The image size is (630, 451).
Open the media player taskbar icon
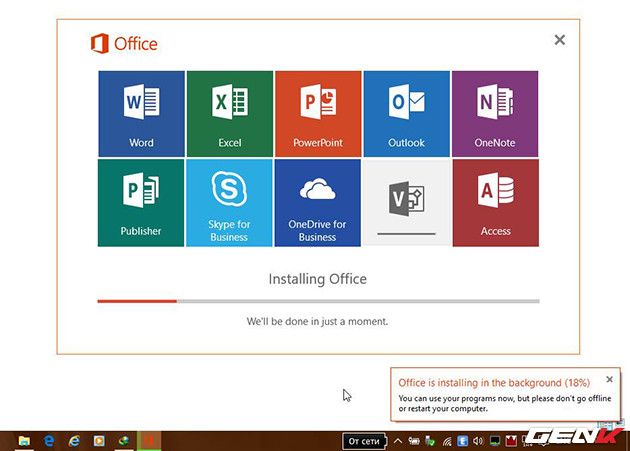[99, 441]
